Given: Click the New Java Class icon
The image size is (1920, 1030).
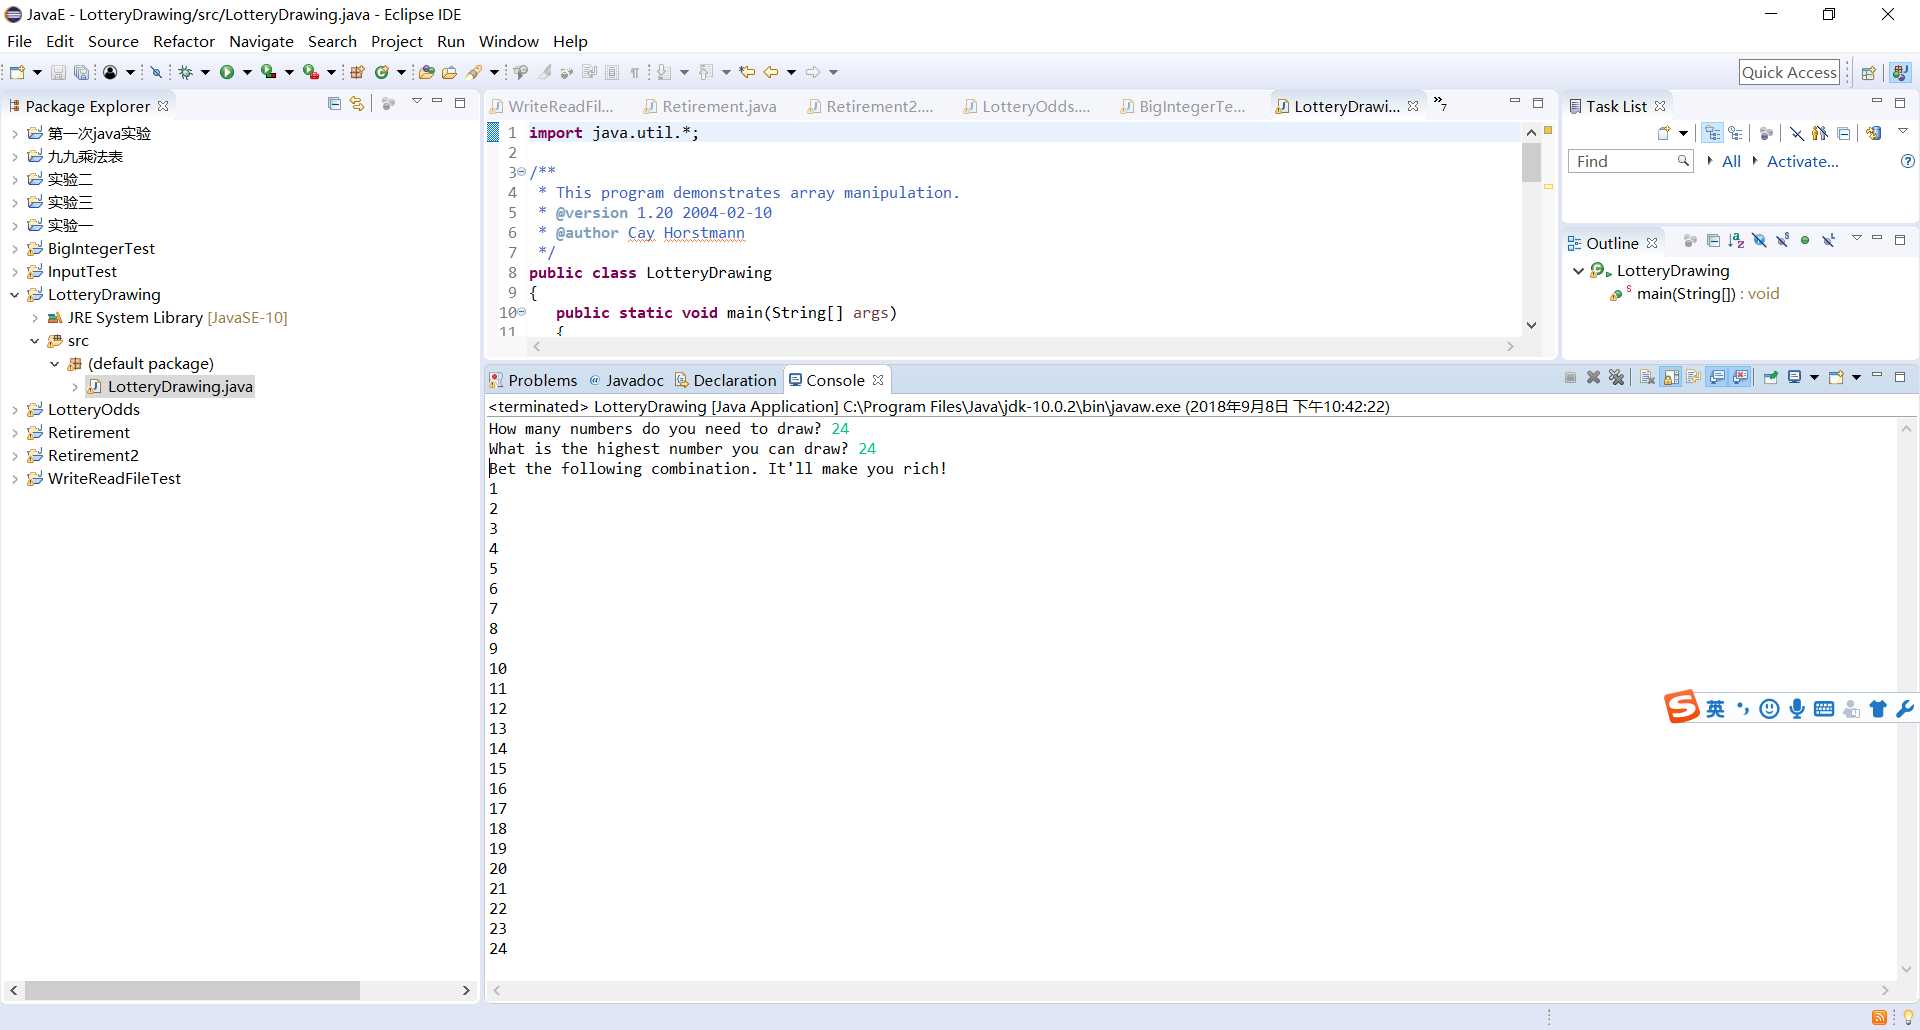Looking at the screenshot, I should point(382,72).
